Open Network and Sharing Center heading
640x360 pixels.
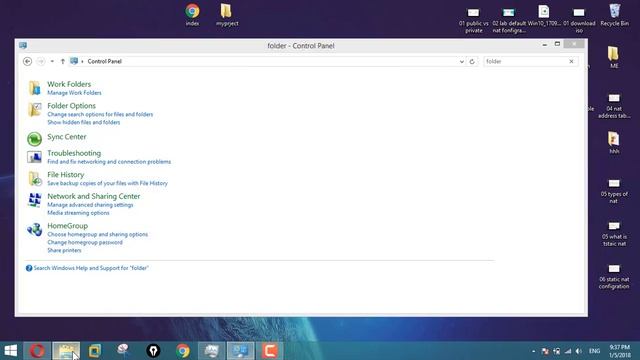tap(93, 196)
